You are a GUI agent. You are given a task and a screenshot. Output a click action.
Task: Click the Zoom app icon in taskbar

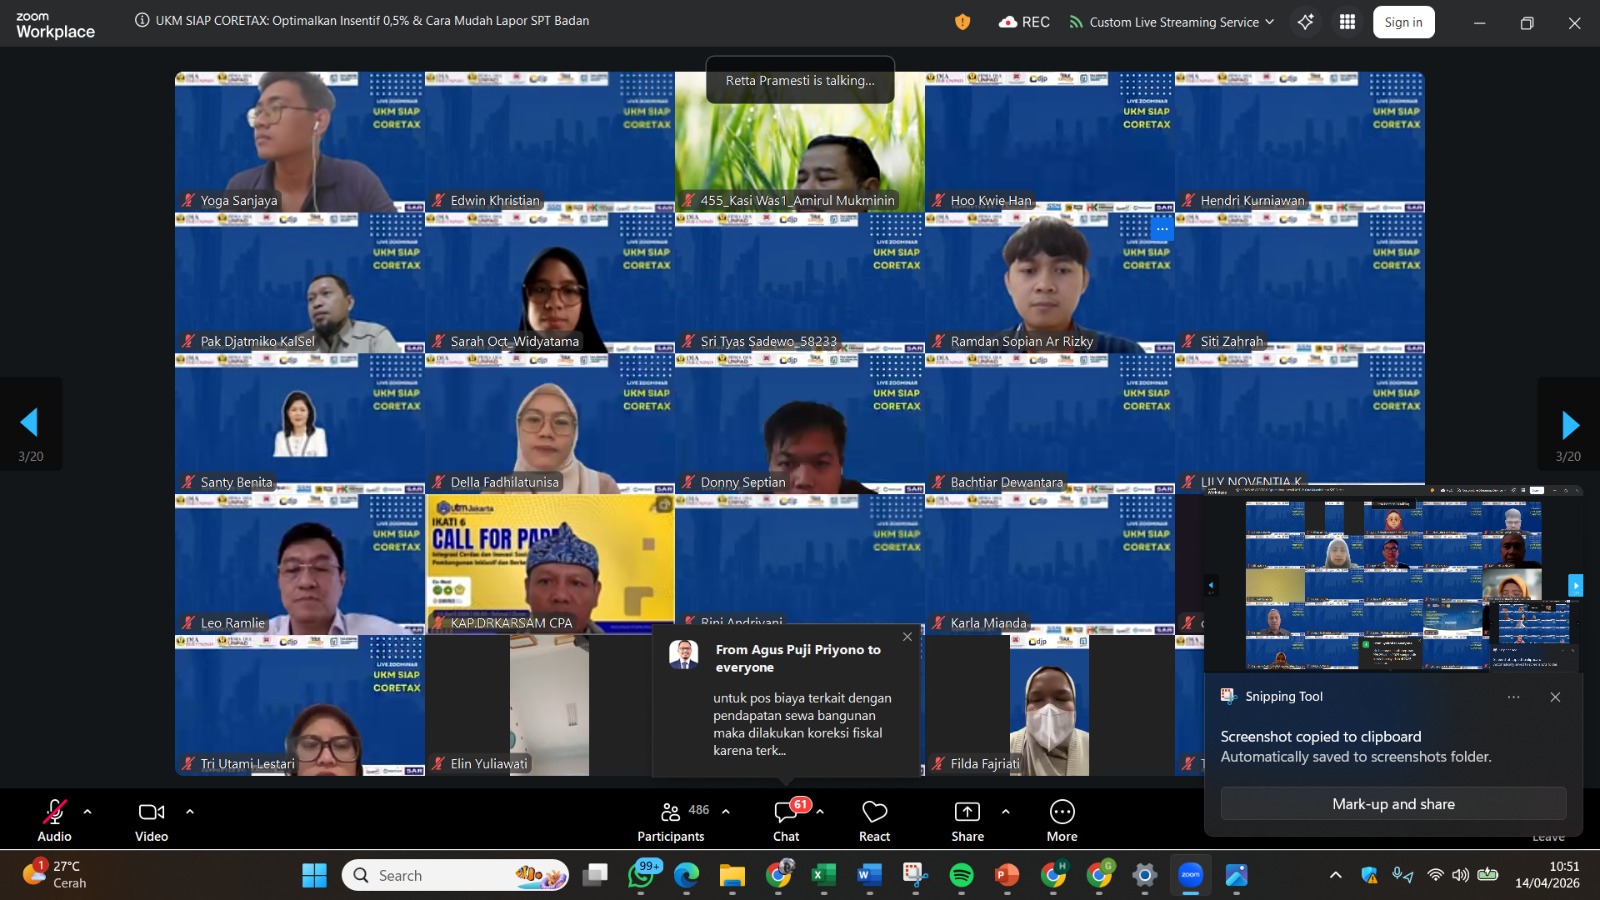pos(1190,876)
